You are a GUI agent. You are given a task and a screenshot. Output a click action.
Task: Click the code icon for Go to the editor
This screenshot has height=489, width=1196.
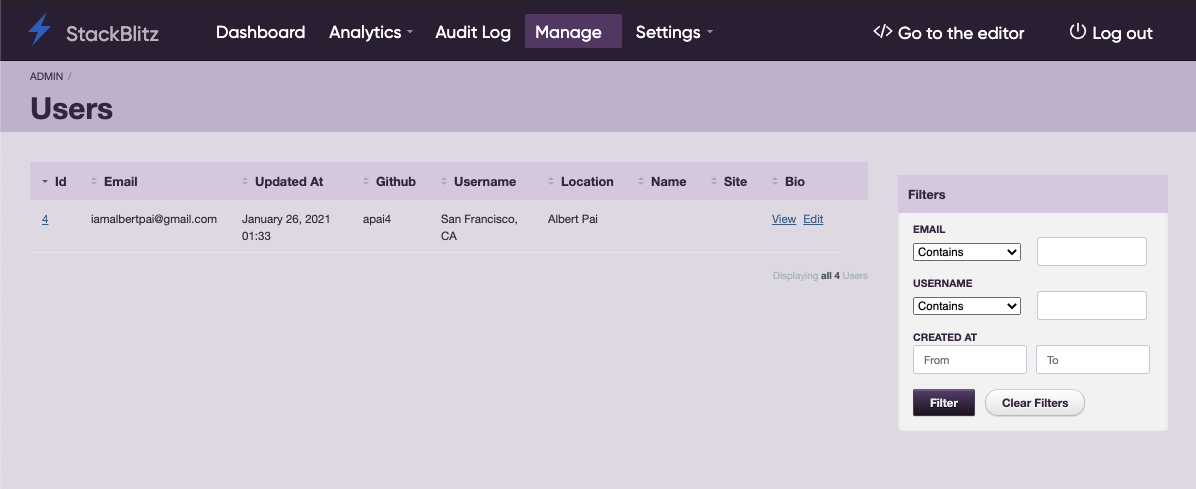point(882,32)
